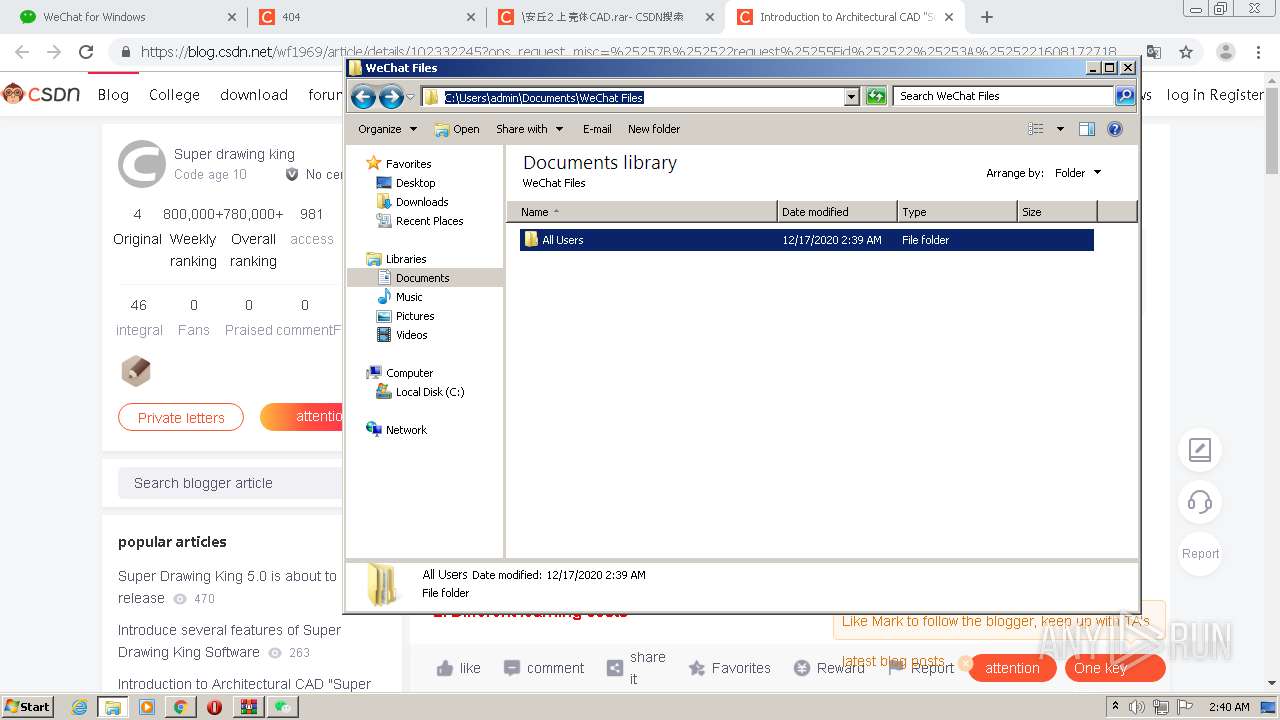Select Music library
Screen dimensions: 1280x720
[x=400, y=297]
